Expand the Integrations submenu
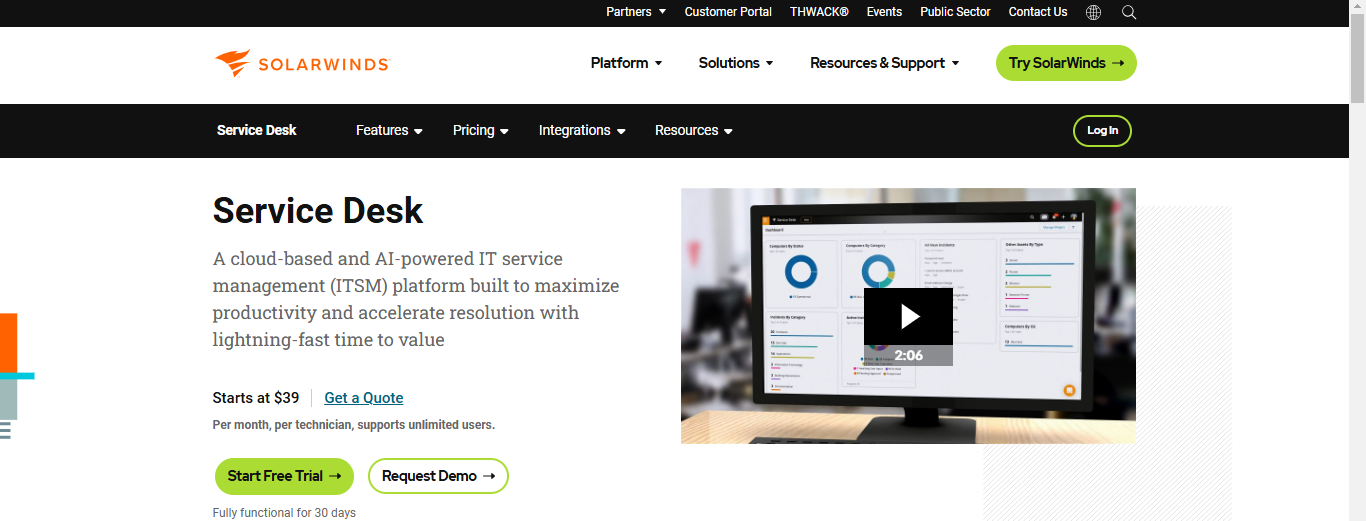1366x521 pixels. coord(582,130)
